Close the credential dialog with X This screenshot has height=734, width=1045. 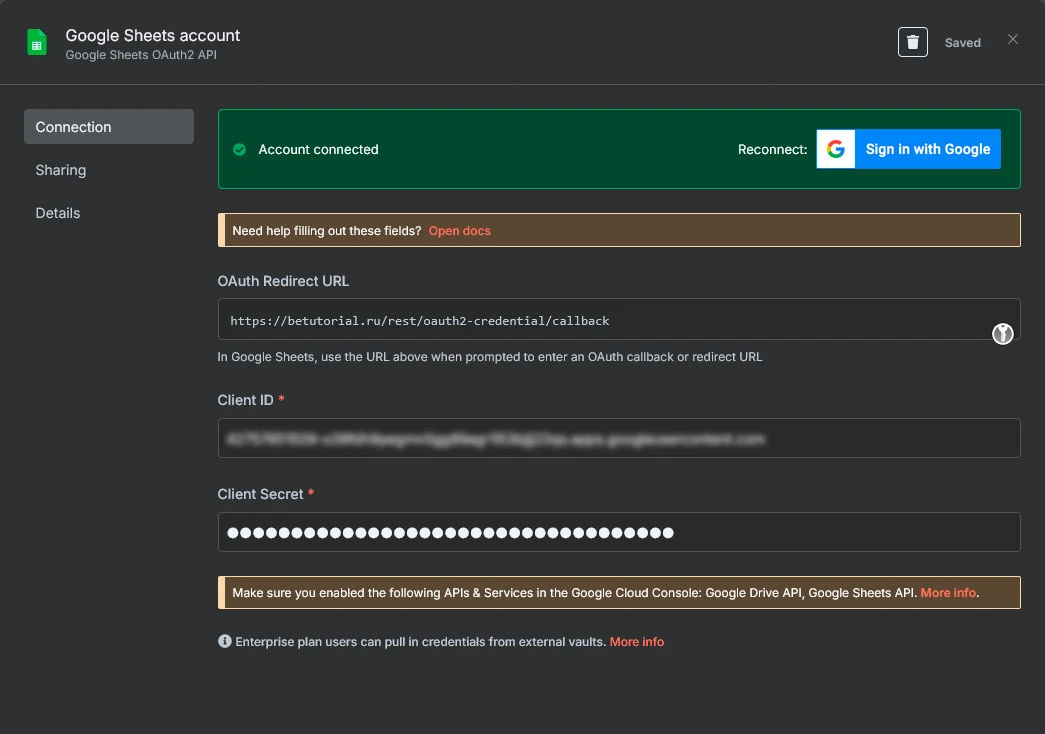pyautogui.click(x=1013, y=40)
